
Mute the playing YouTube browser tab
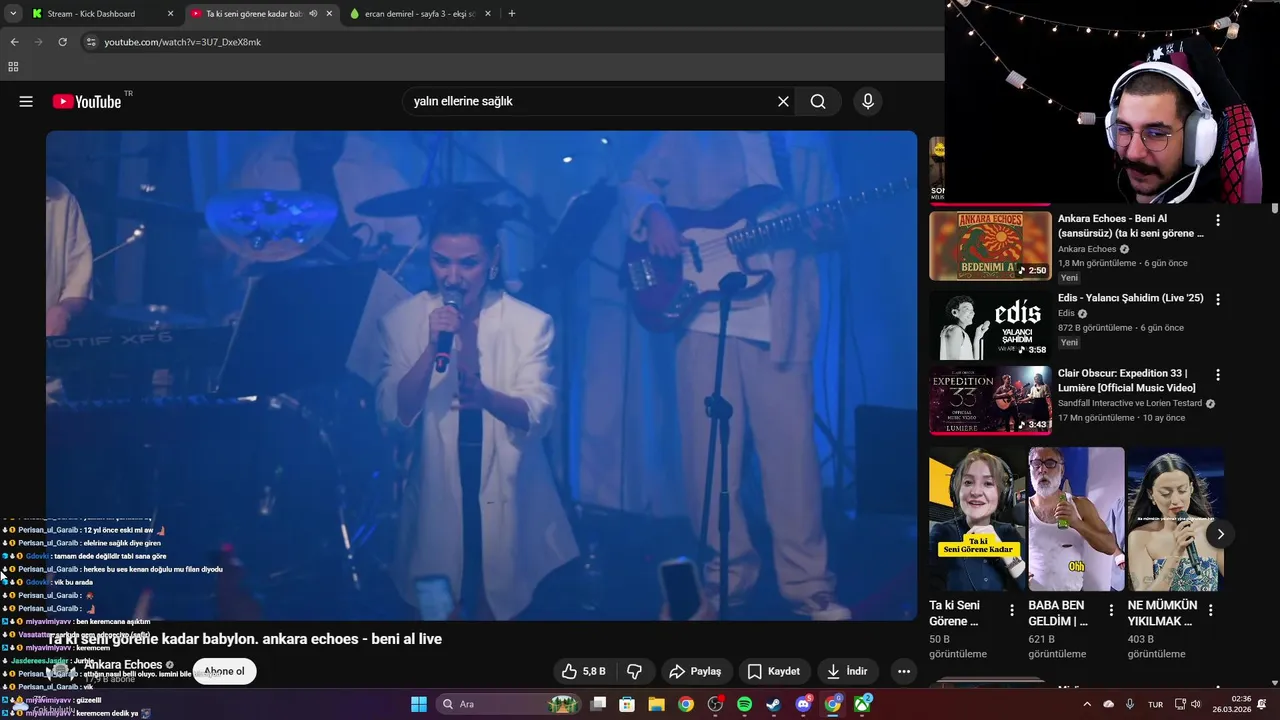[313, 14]
